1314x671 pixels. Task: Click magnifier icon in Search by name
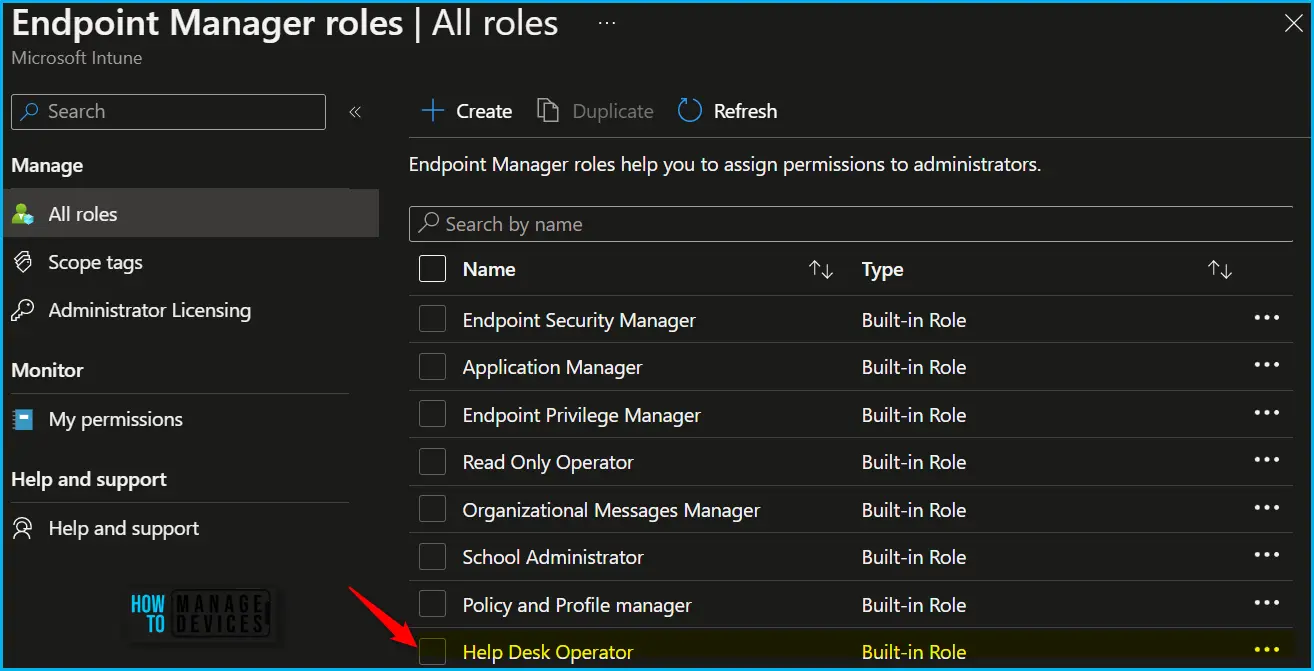pyautogui.click(x=429, y=223)
